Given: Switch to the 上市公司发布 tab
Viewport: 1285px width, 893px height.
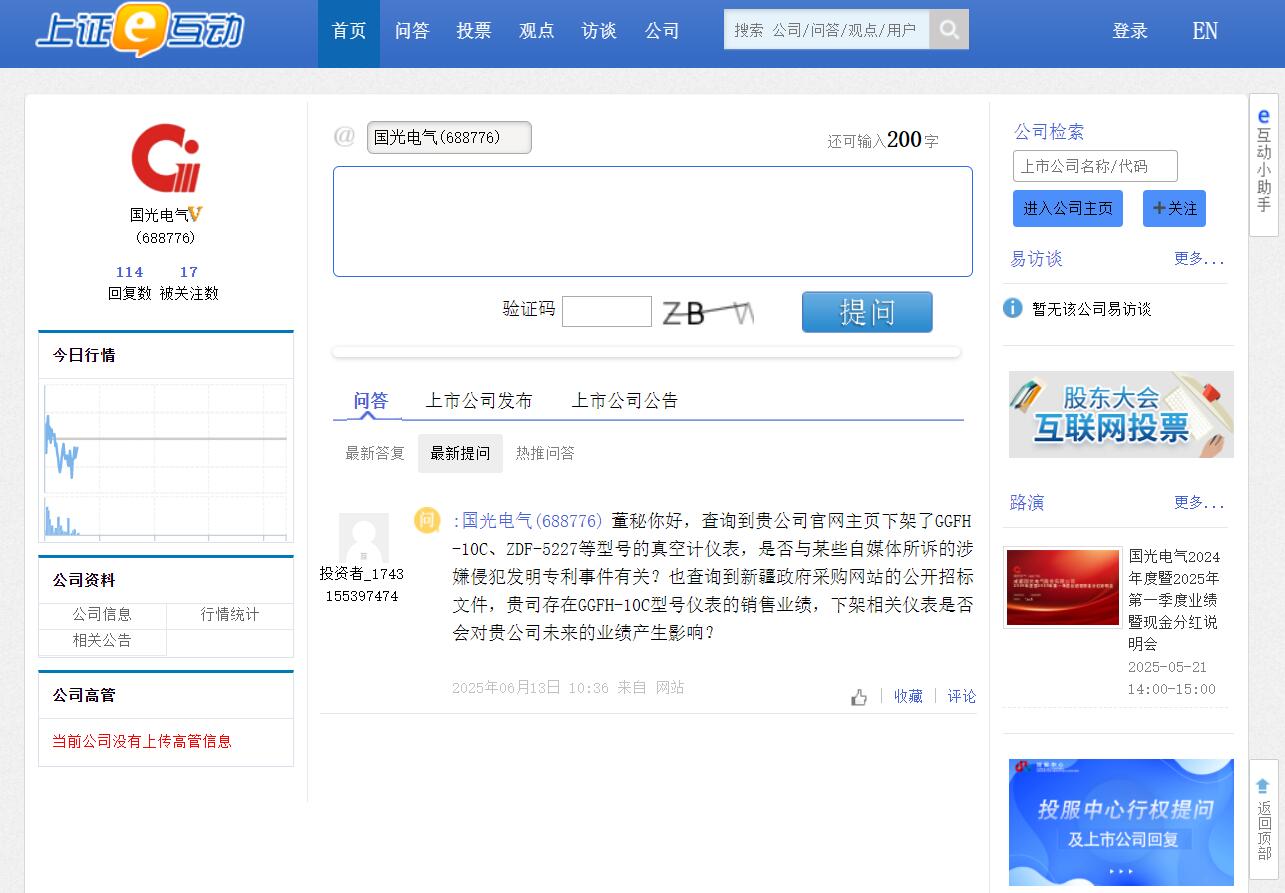Looking at the screenshot, I should coord(479,401).
